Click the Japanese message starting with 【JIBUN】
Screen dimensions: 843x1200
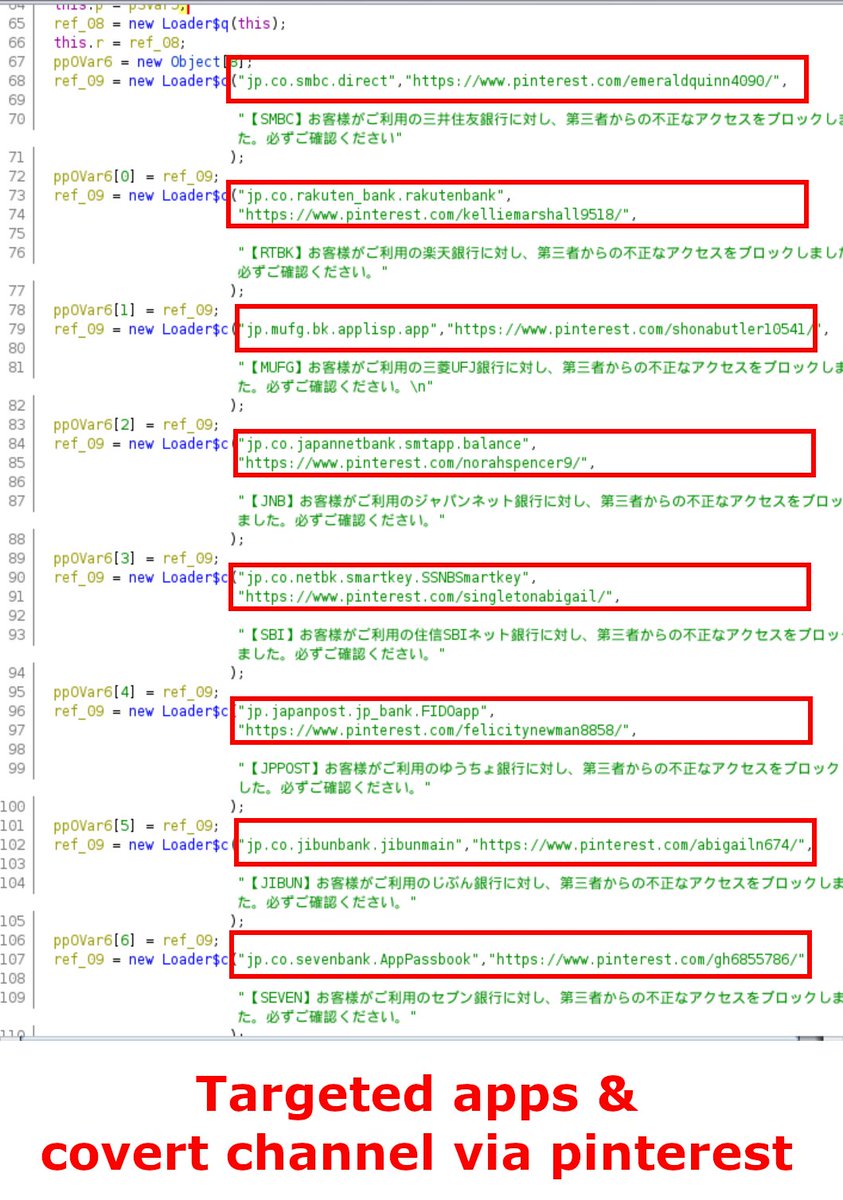pyautogui.click(x=540, y=892)
